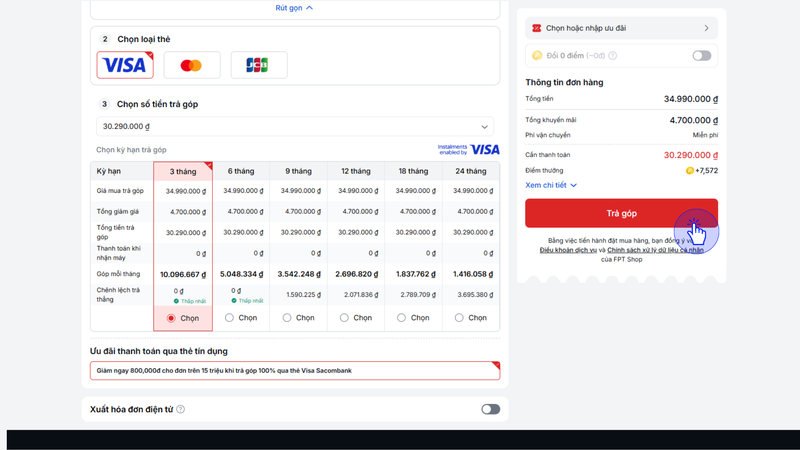Click the 1.416.058 đ monthly payment value
This screenshot has width=800, height=450.
(x=472, y=274)
